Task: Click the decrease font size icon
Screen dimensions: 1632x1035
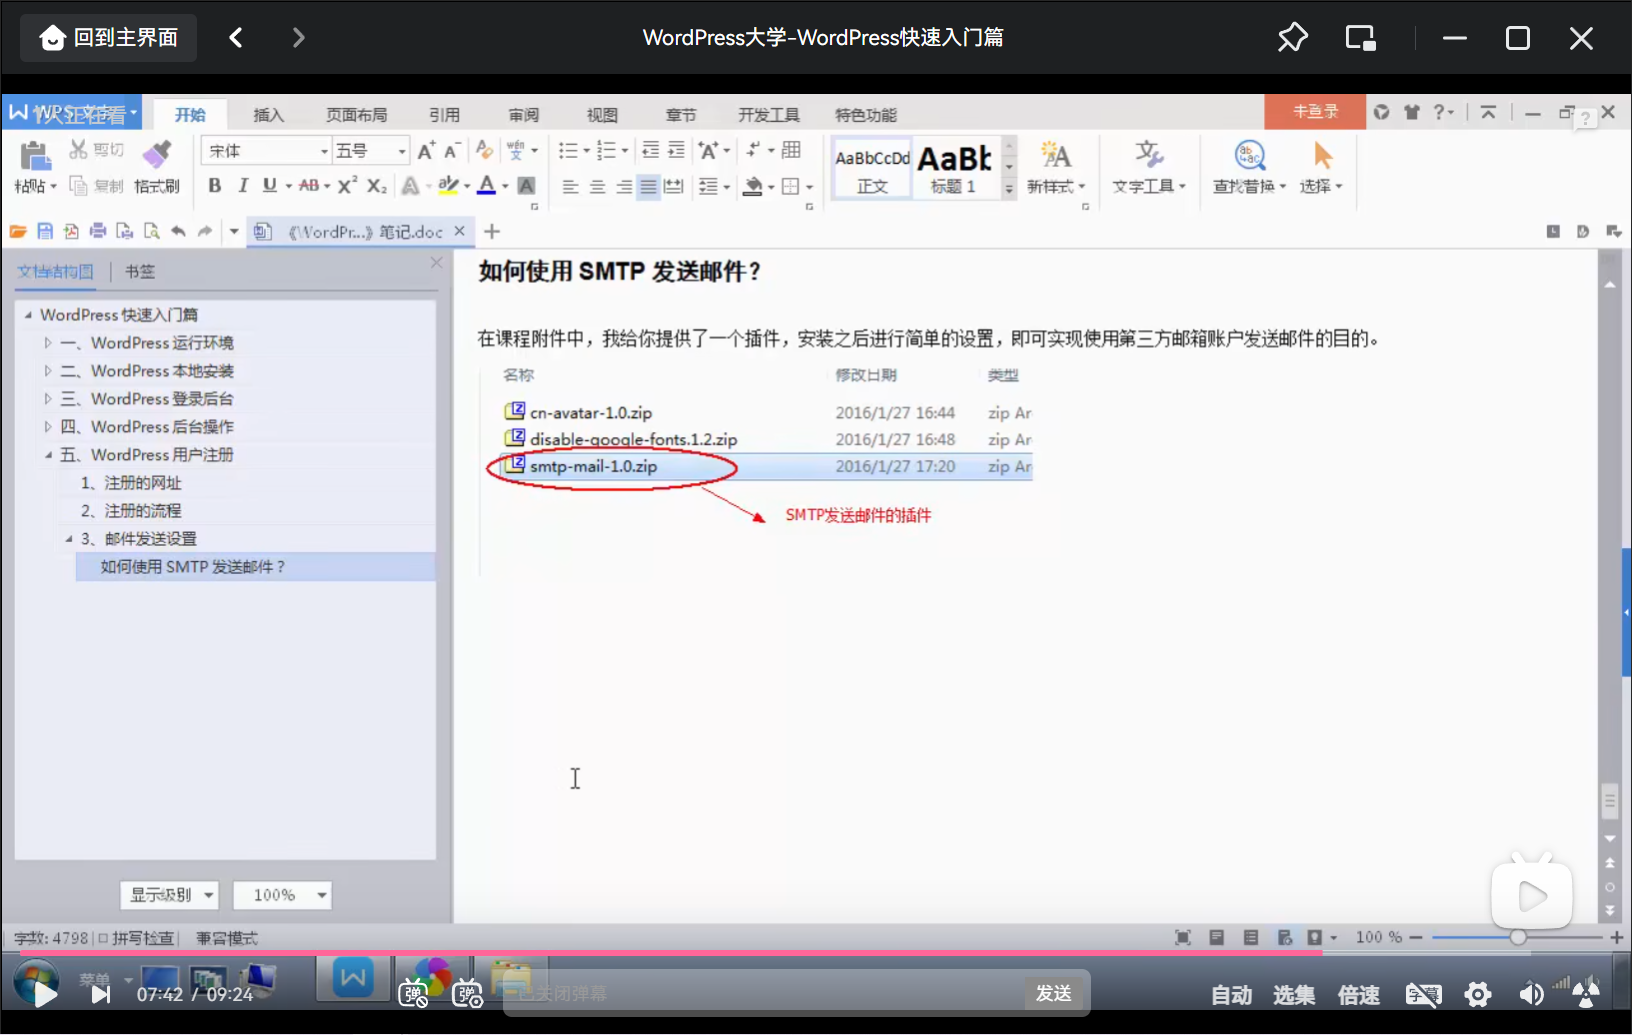Action: click(x=452, y=150)
